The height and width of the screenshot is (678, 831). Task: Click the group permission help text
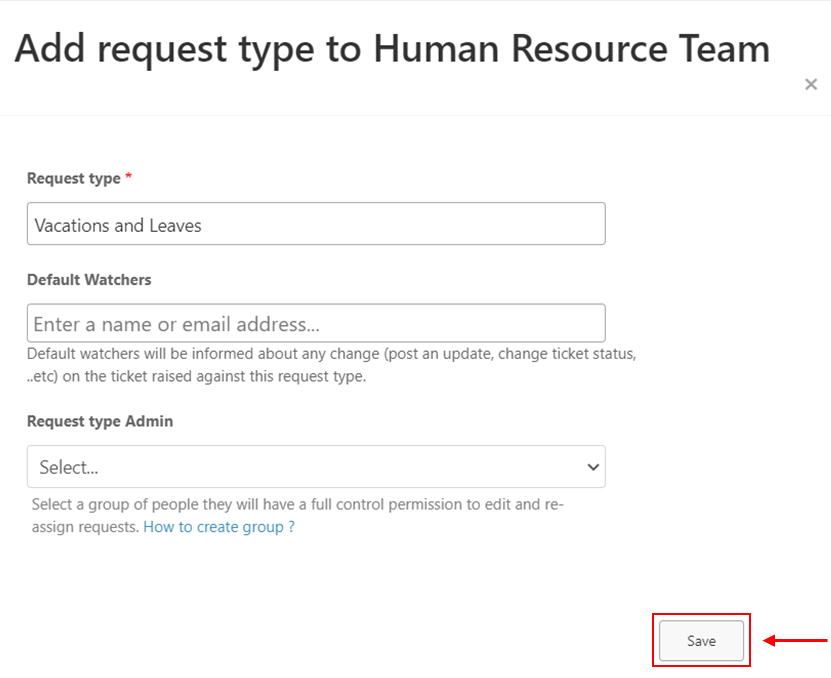(297, 515)
